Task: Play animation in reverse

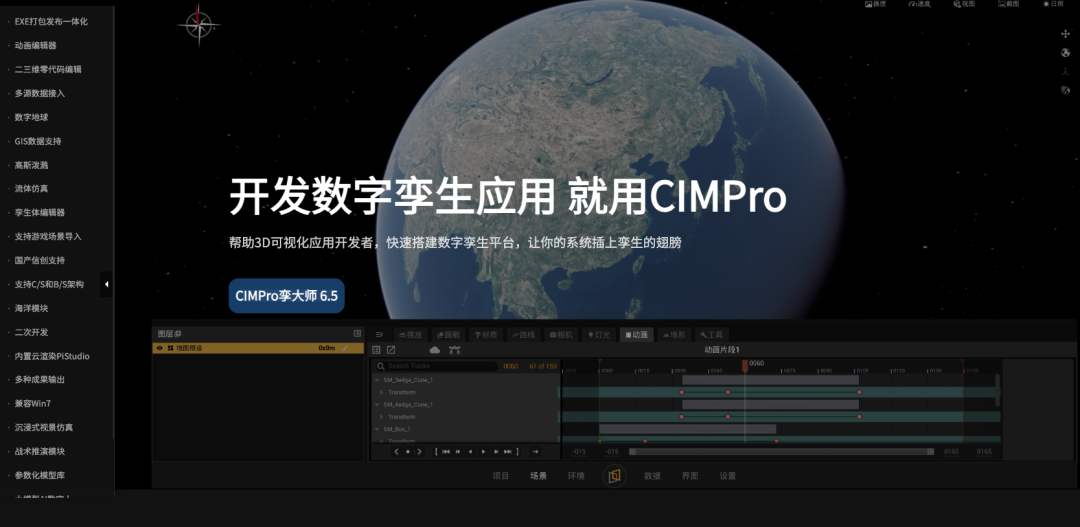Action: point(470,451)
